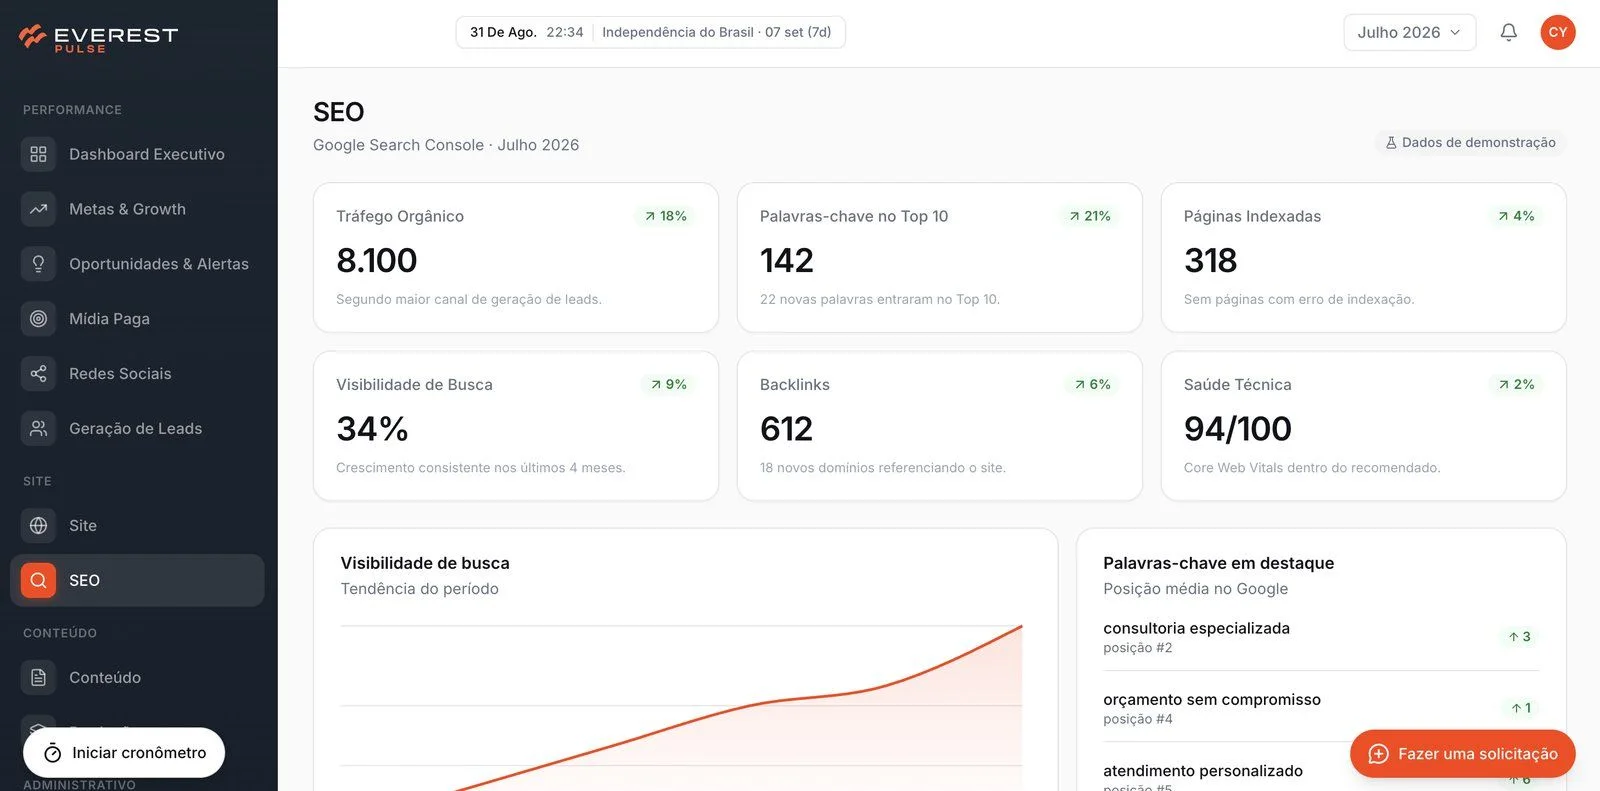This screenshot has width=1600, height=791.
Task: Select keyword orçamento sem compromisso
Action: [x=1321, y=708]
